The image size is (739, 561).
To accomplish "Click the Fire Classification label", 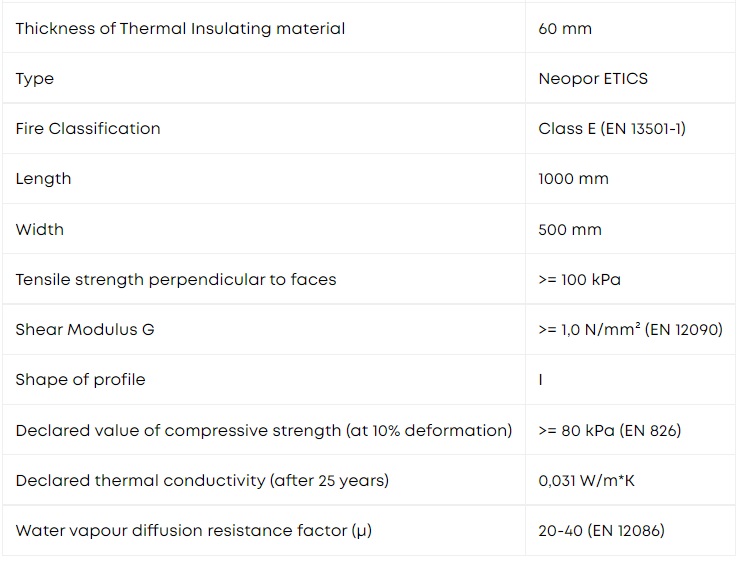I will [88, 129].
